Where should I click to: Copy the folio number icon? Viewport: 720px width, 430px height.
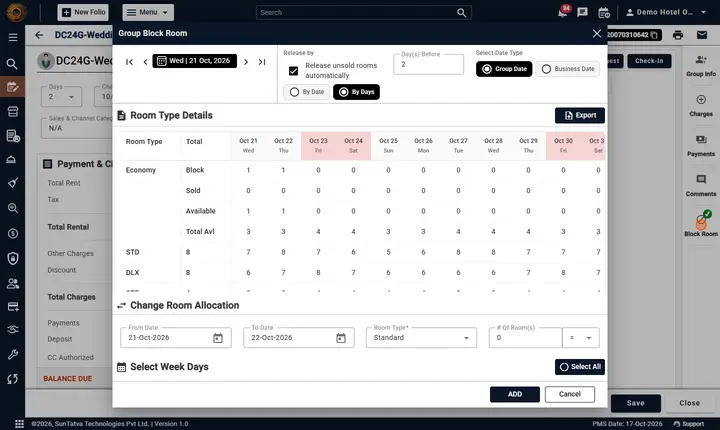[654, 35]
